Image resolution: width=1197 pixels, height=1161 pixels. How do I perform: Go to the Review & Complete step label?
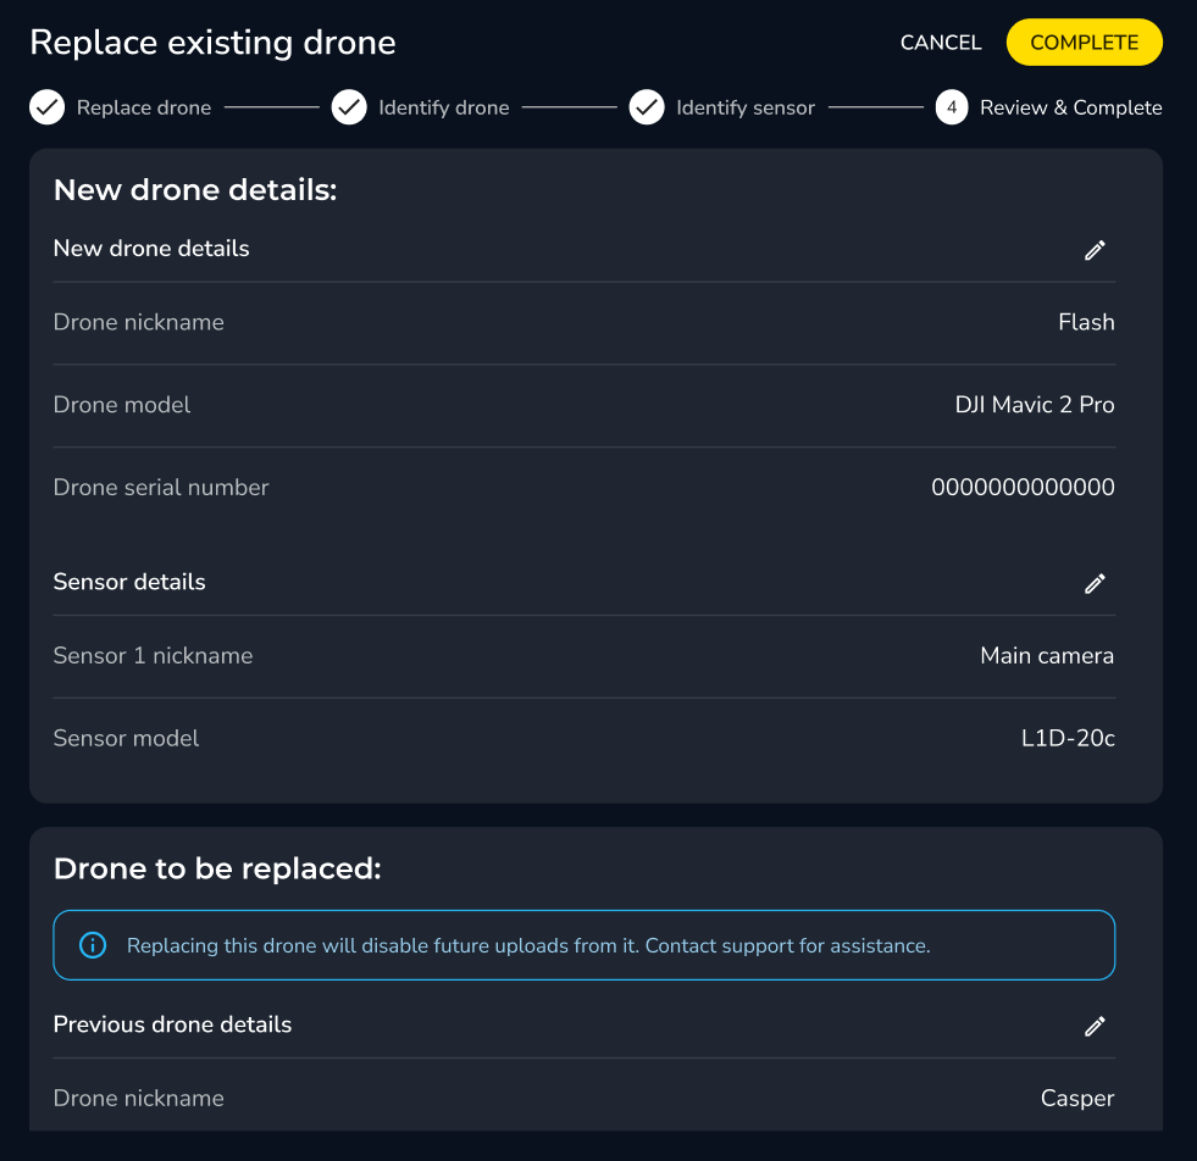point(1070,107)
